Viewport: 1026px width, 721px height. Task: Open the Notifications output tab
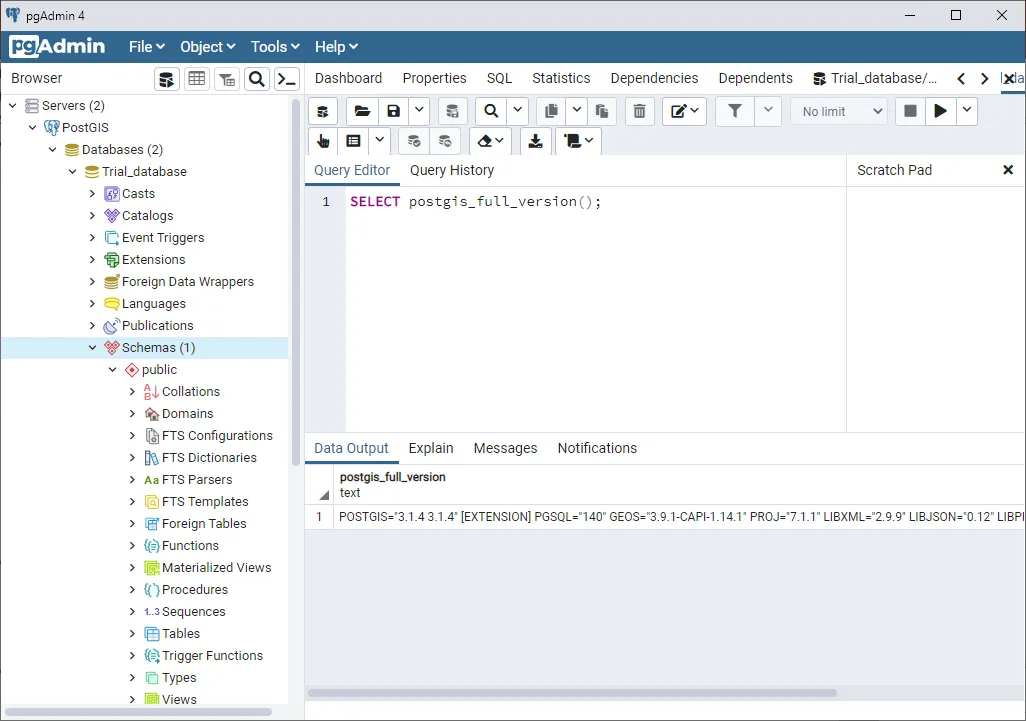597,449
